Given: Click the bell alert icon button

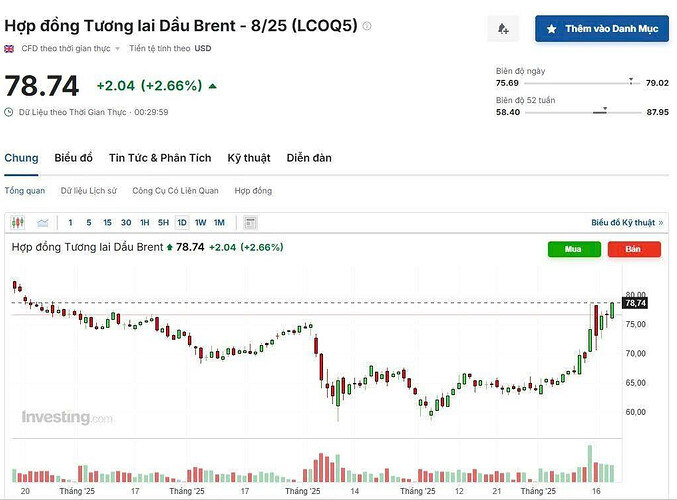Looking at the screenshot, I should tap(502, 30).
